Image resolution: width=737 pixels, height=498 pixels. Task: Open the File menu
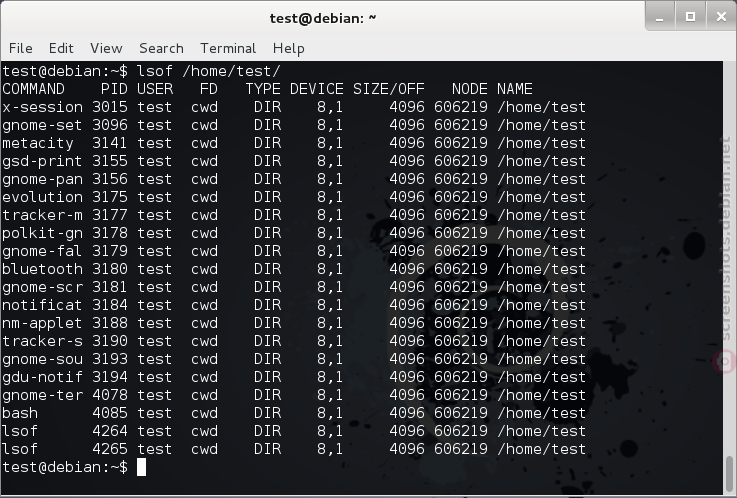click(x=21, y=48)
